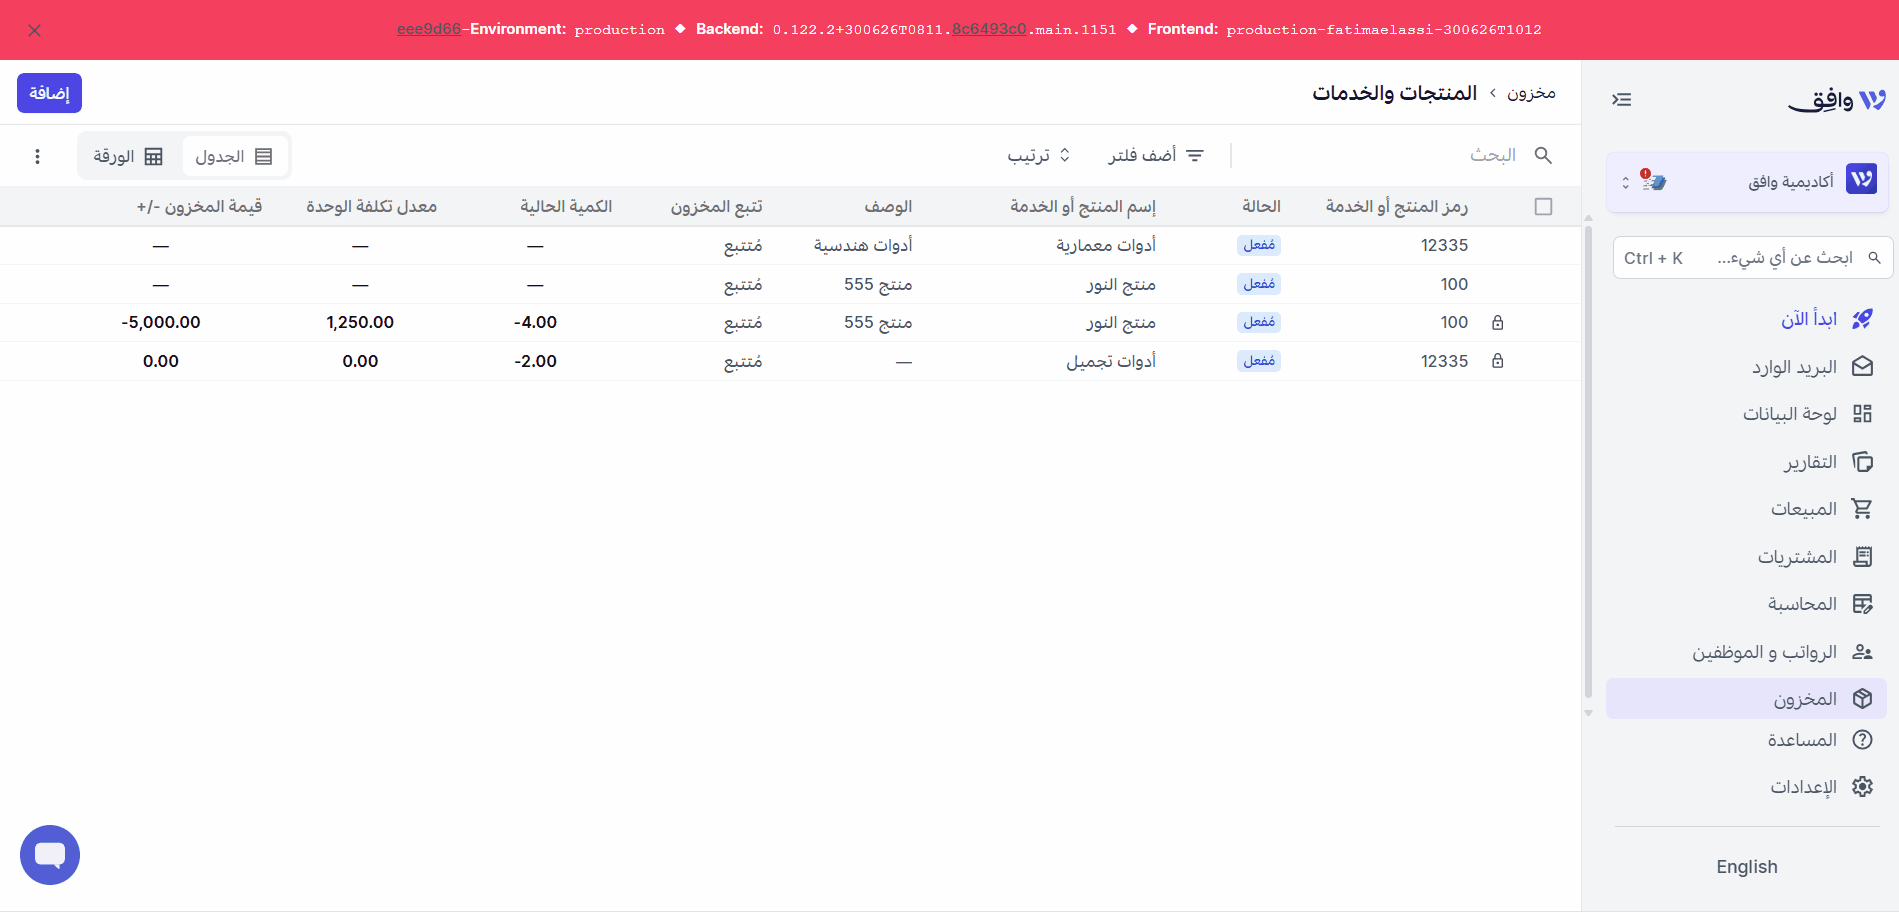Click the تتبع المخزون column header
1899x912 pixels.
(716, 207)
